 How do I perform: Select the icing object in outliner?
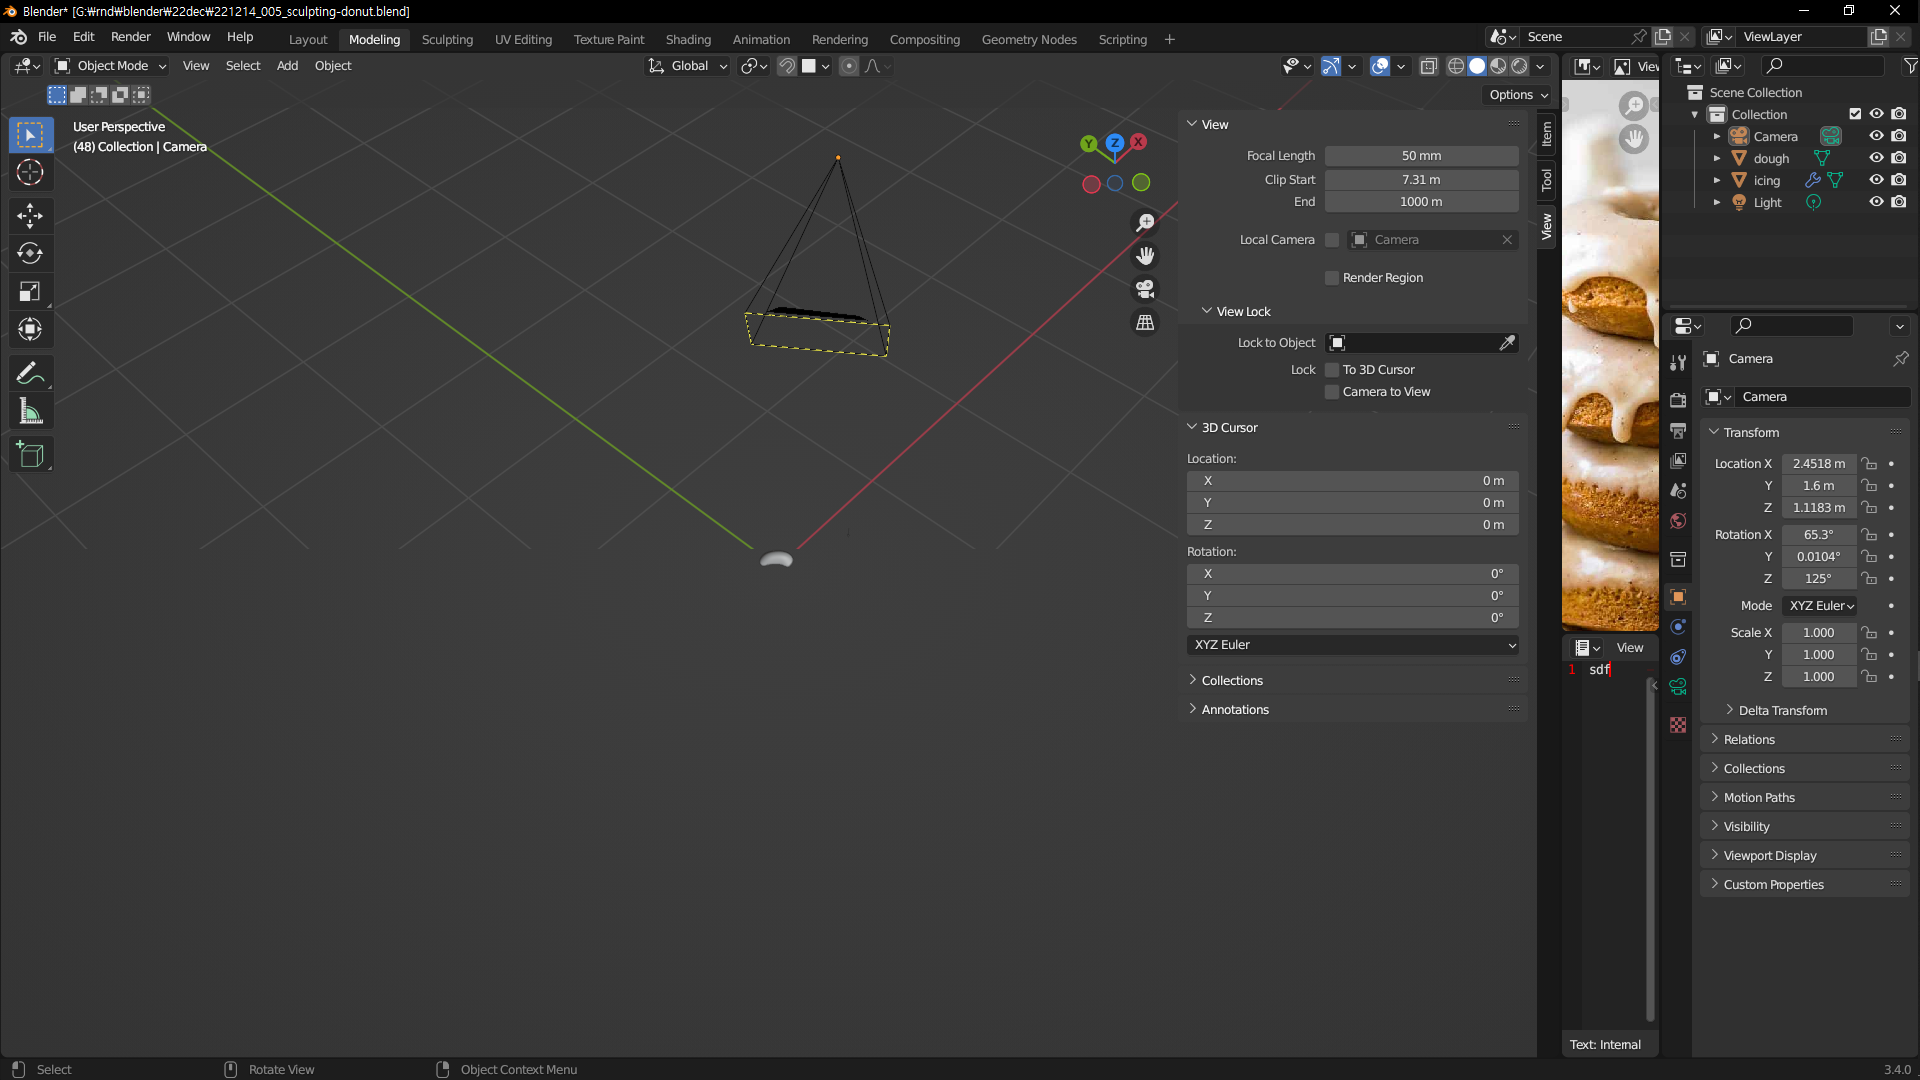tap(1767, 181)
